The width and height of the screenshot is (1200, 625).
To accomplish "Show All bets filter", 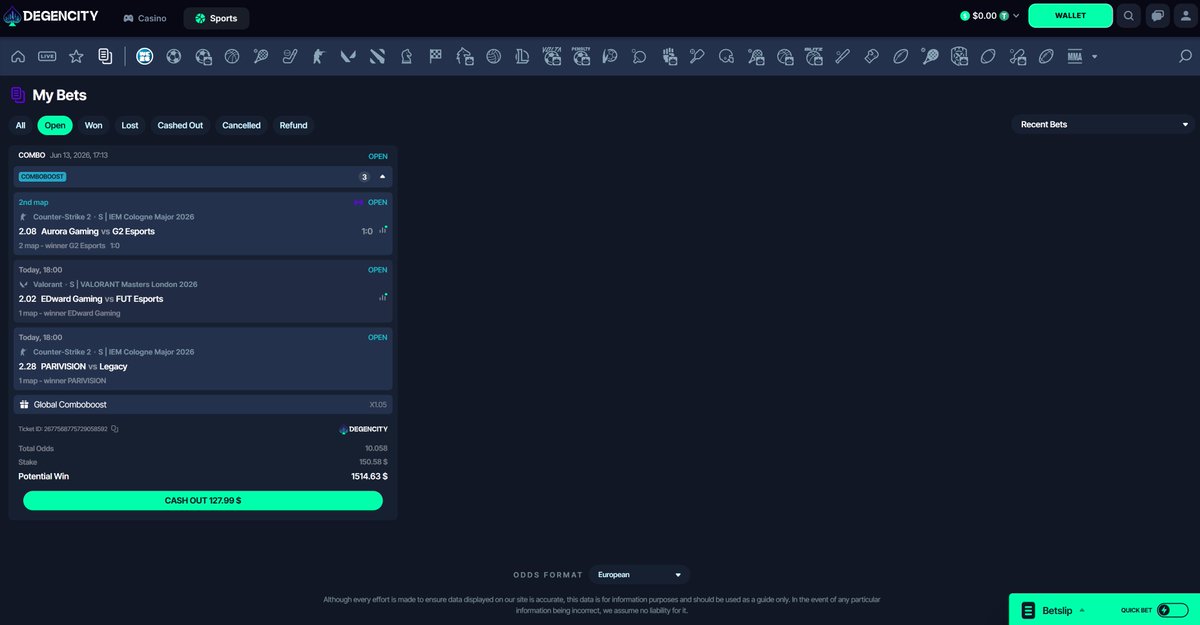I will click(20, 125).
